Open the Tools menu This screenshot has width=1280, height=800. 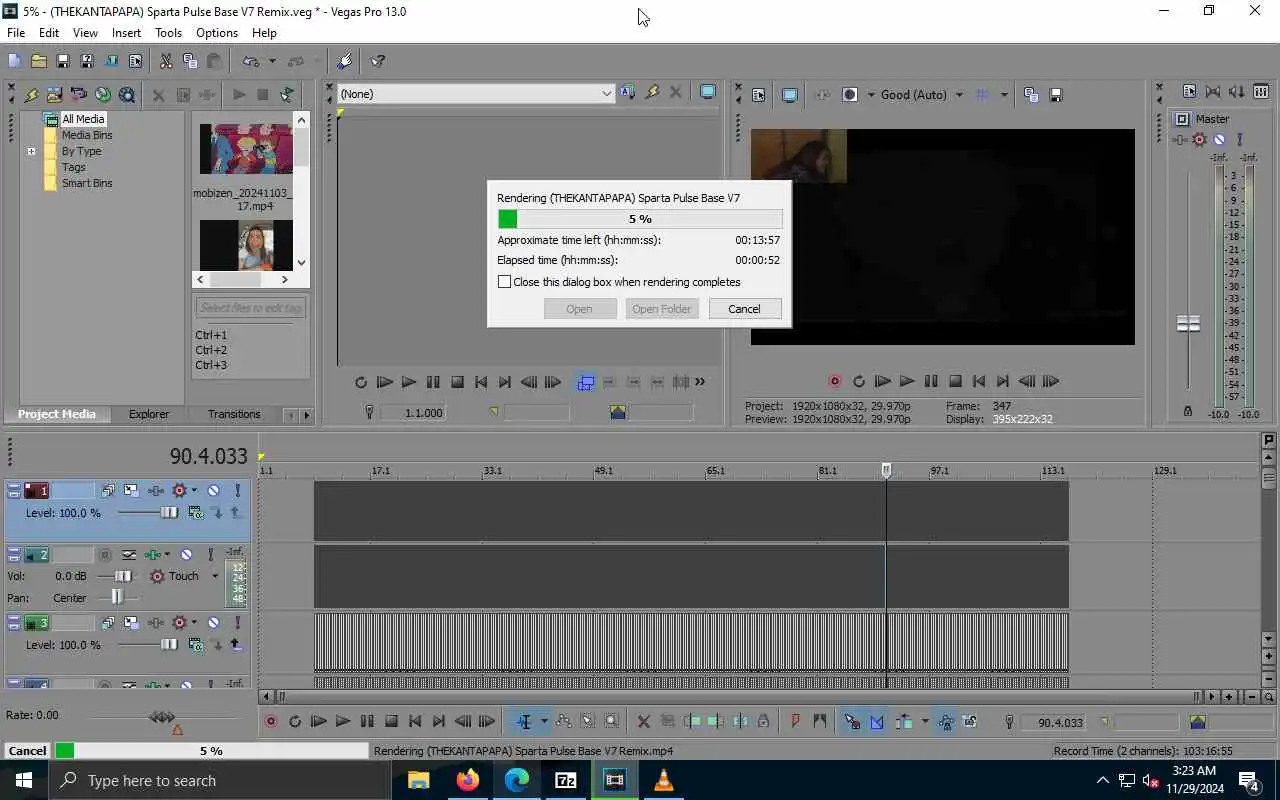click(169, 33)
